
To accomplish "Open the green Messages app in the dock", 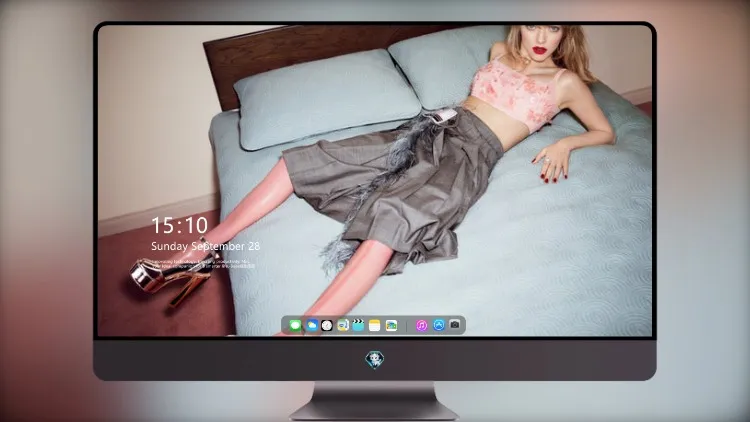I will tap(295, 326).
